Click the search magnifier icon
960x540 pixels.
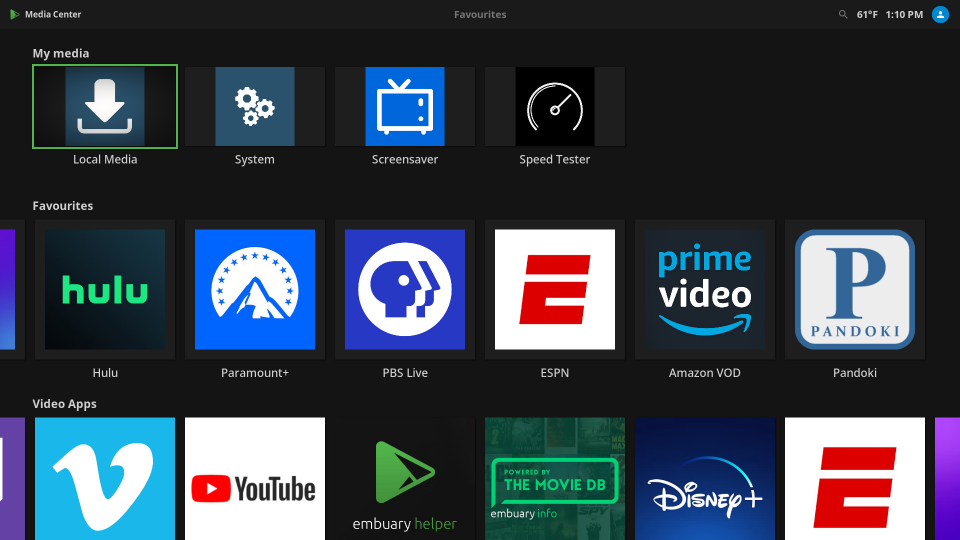843,15
